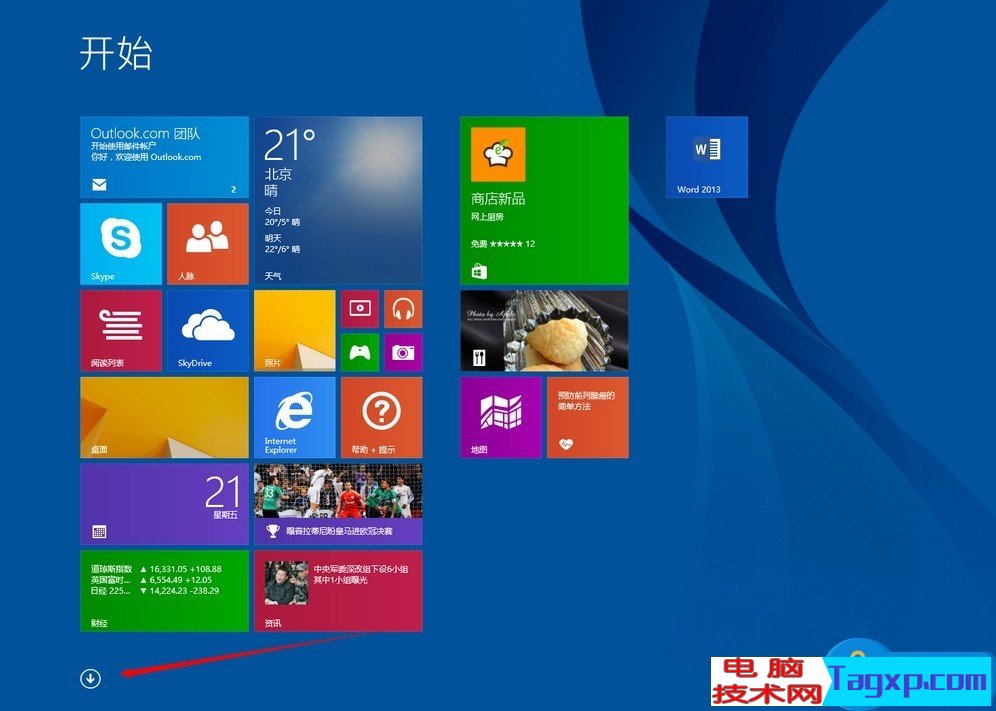996x711 pixels.
Task: Launch Internet Explorer tile
Action: [x=295, y=417]
